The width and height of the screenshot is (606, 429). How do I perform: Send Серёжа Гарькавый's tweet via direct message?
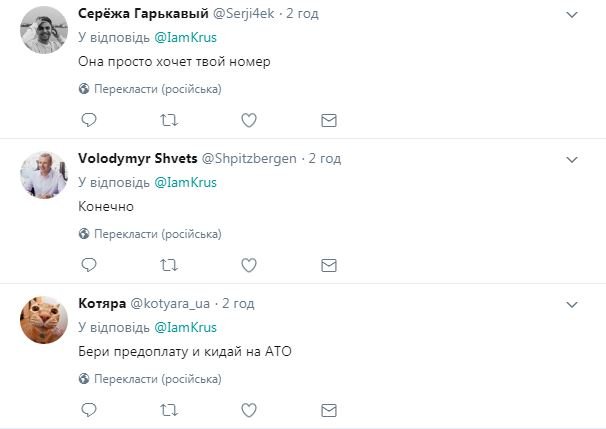click(x=328, y=120)
